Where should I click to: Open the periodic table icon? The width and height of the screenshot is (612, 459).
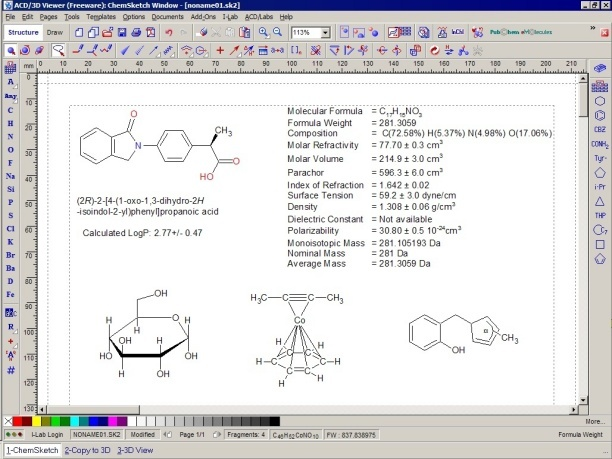(x=9, y=67)
